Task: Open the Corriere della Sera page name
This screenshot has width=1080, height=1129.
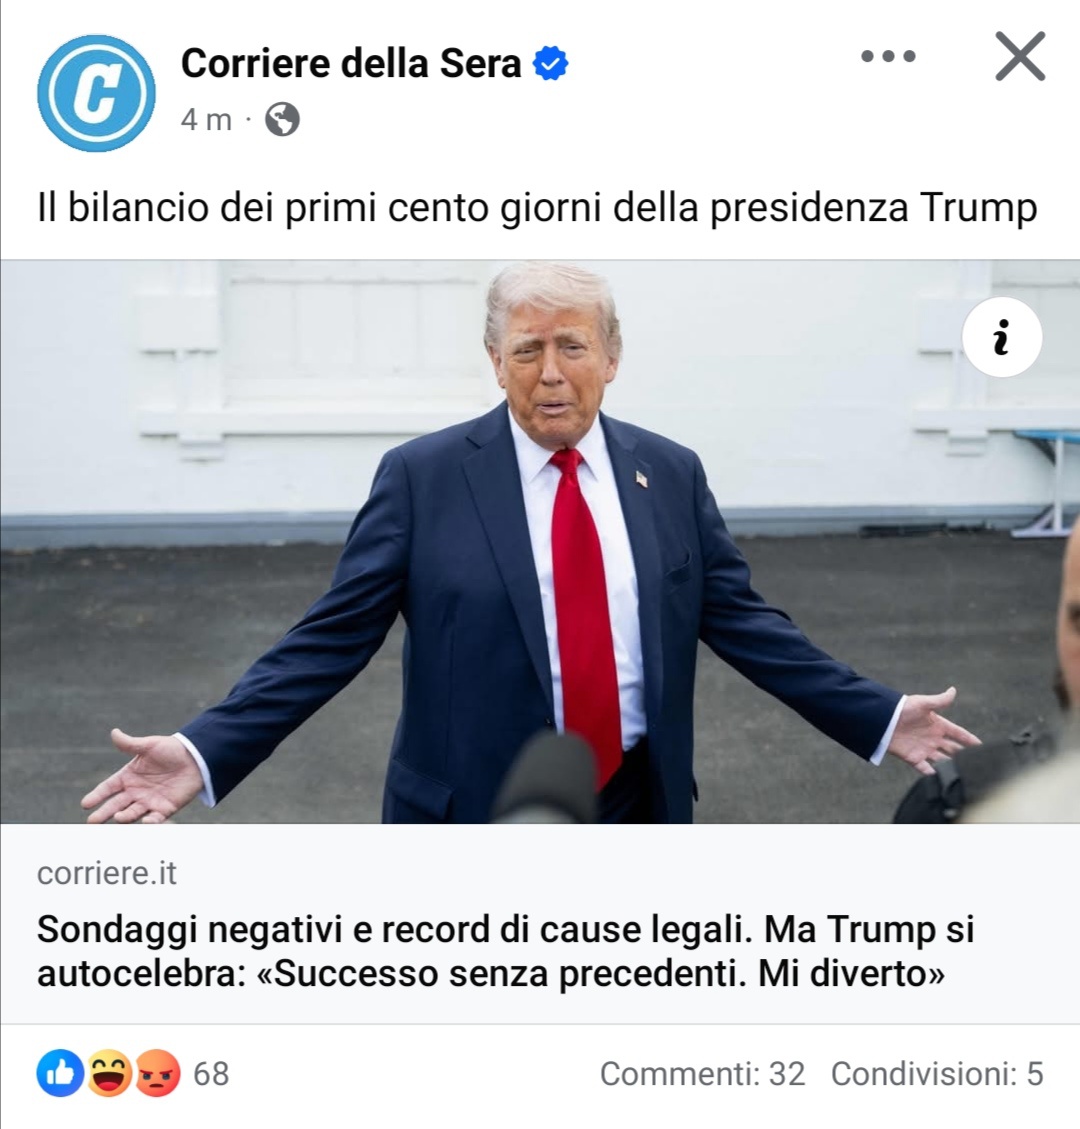Action: point(351,63)
